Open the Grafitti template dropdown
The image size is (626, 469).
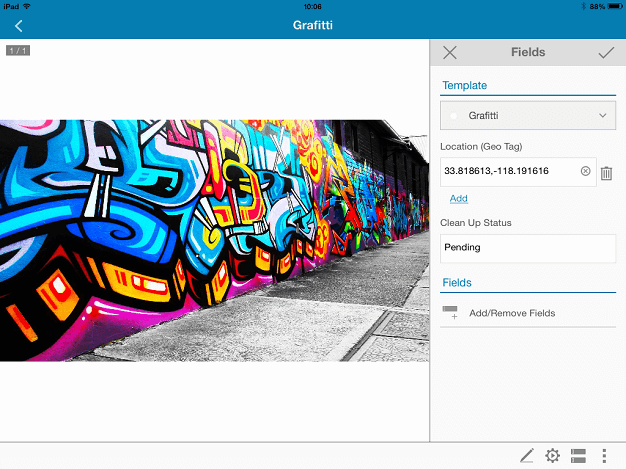click(528, 115)
